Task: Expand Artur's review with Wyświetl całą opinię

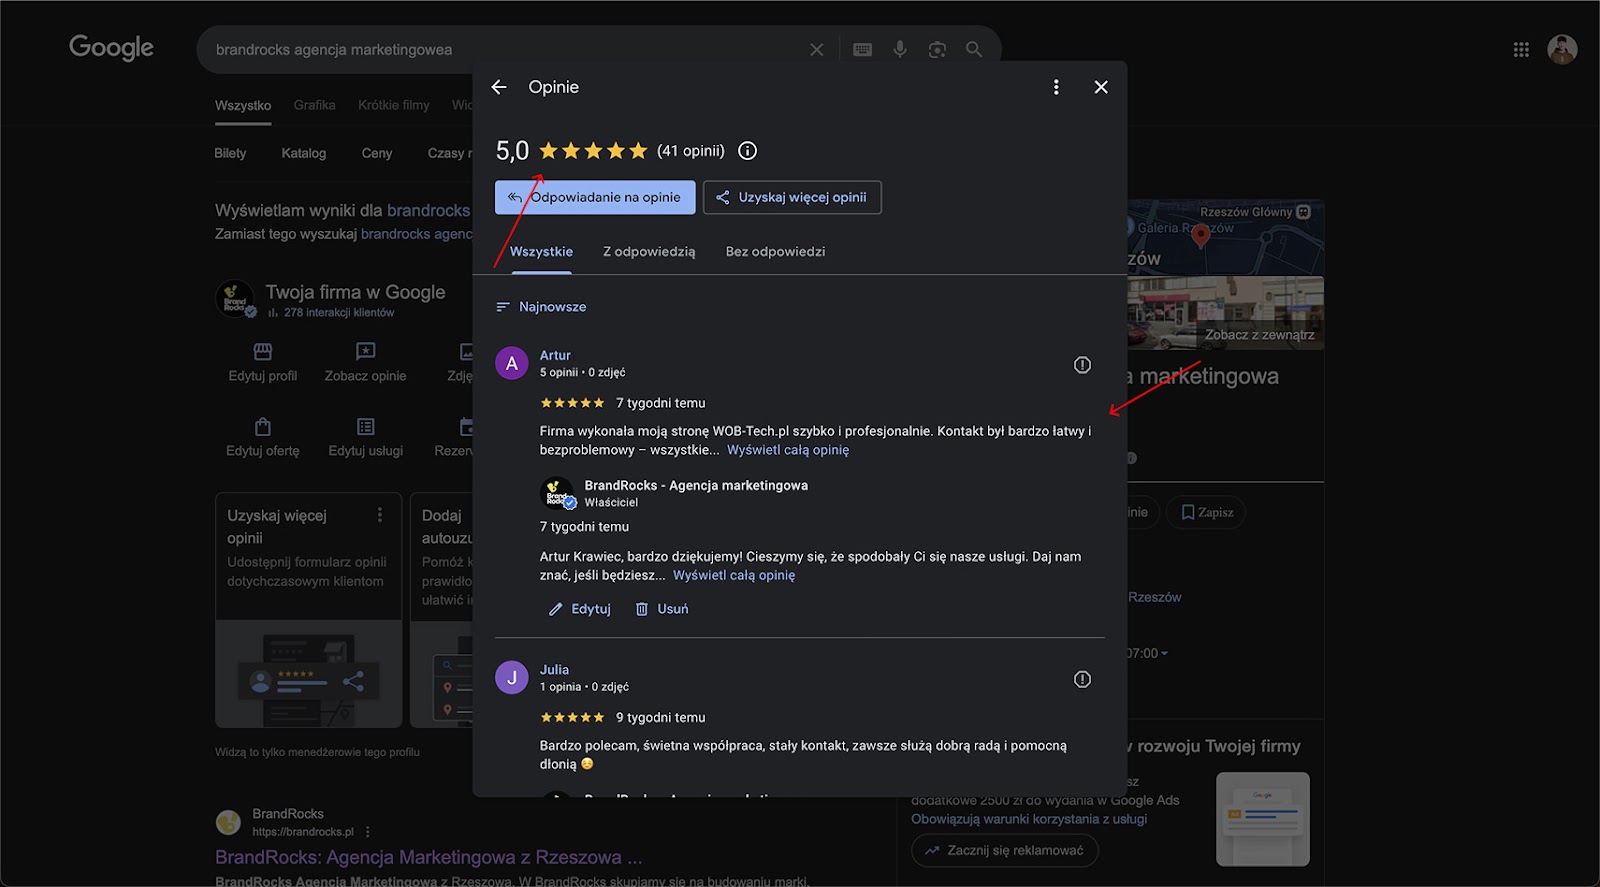Action: coord(787,450)
